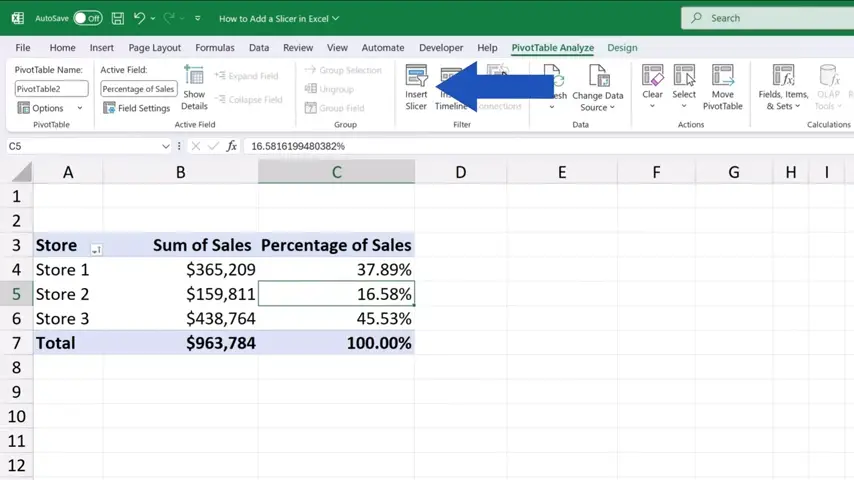Switch to the Design tab
Image resolution: width=854 pixels, height=480 pixels.
pyautogui.click(x=621, y=47)
